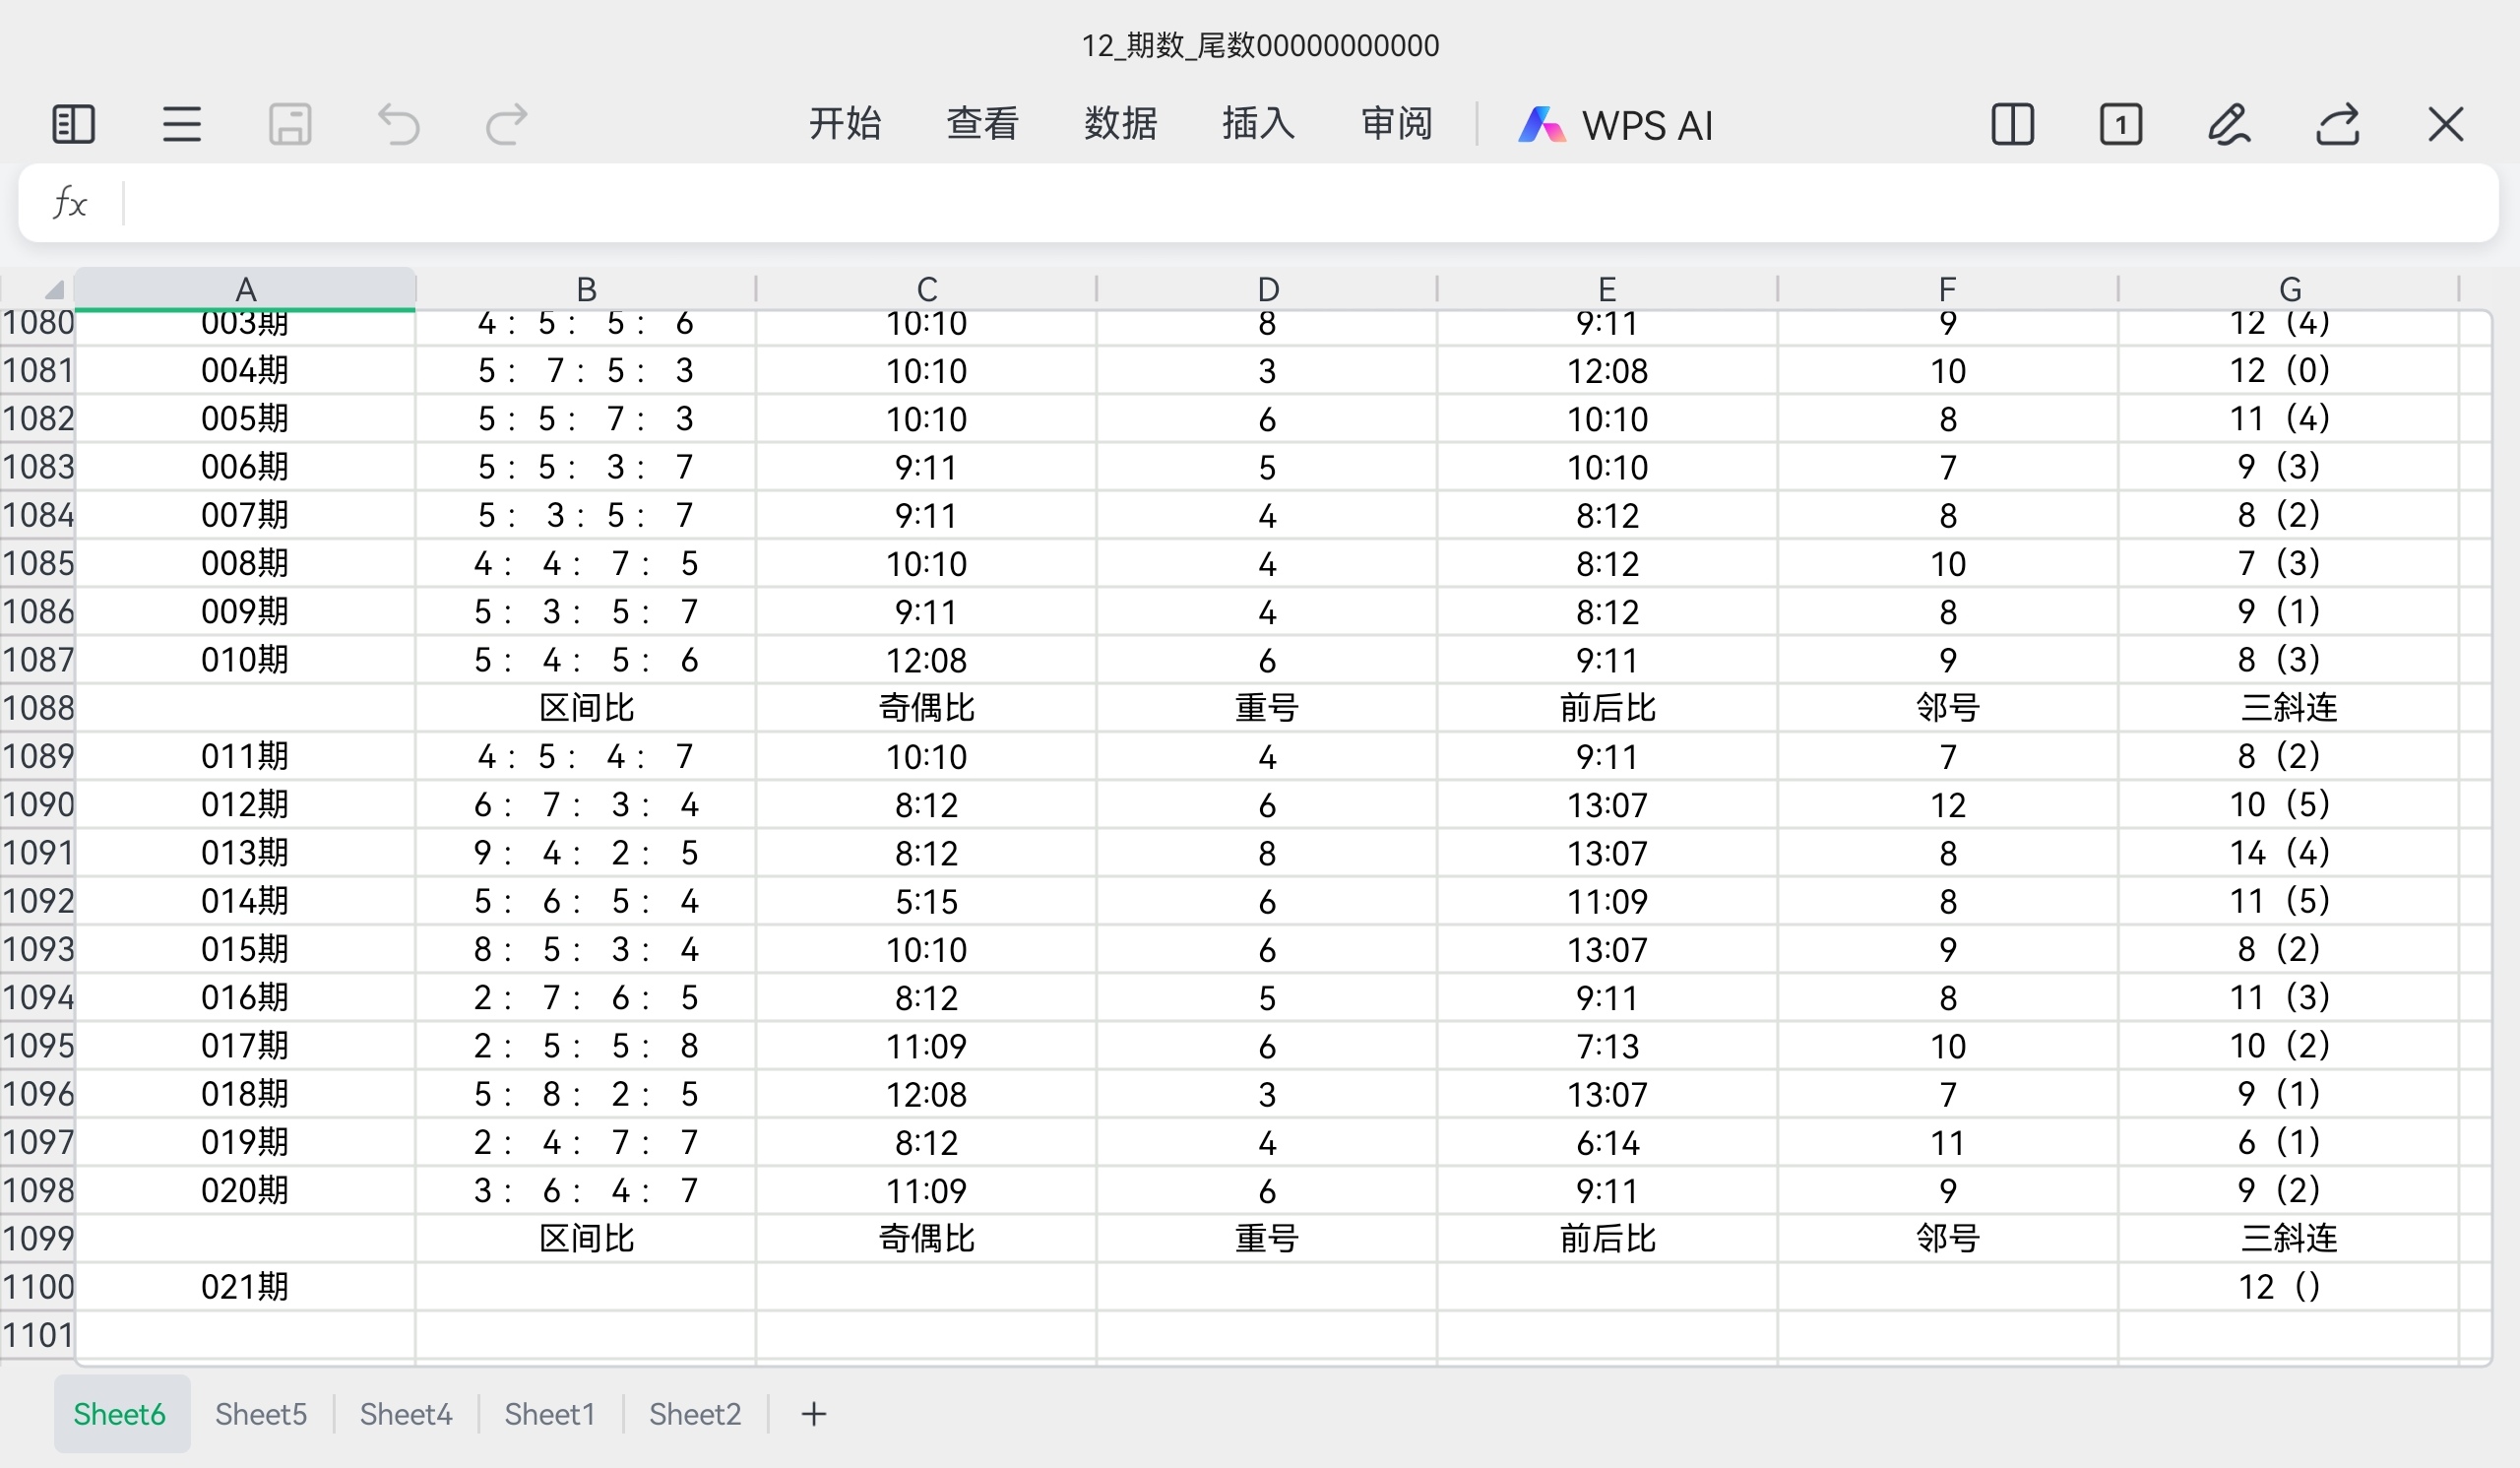2520x1468 pixels.
Task: Launch WPS AI assistant
Action: (x=1615, y=125)
